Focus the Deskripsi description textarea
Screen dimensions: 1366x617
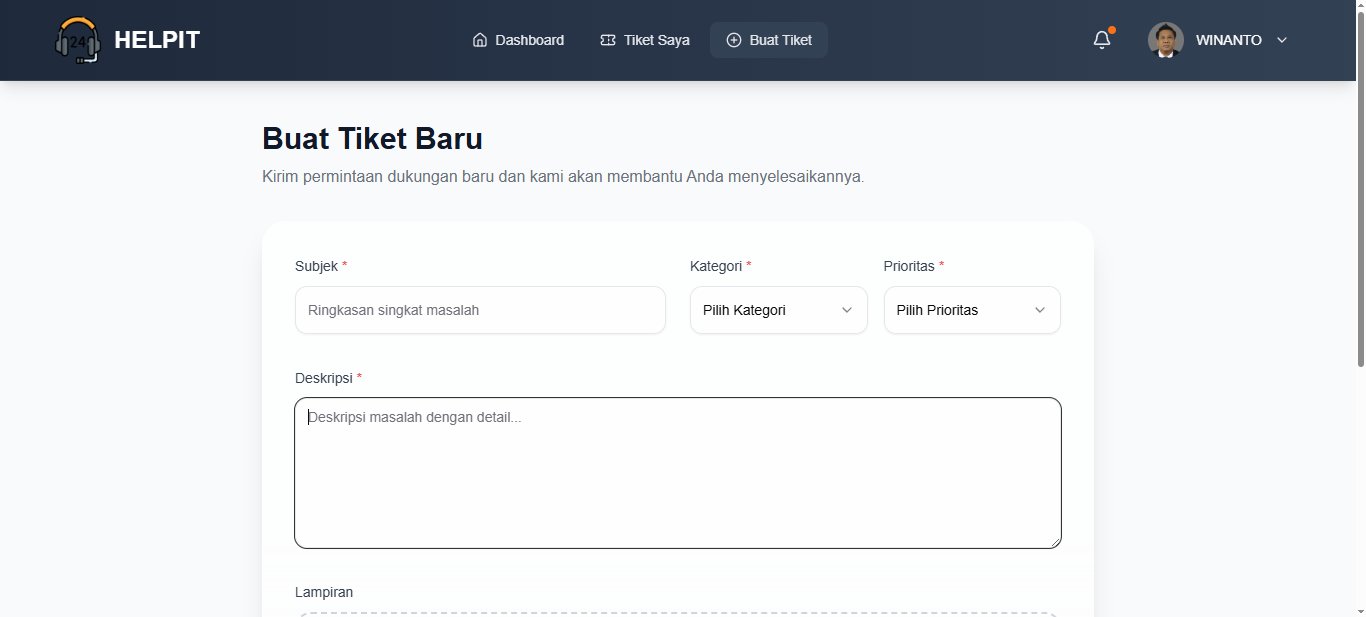click(x=677, y=470)
